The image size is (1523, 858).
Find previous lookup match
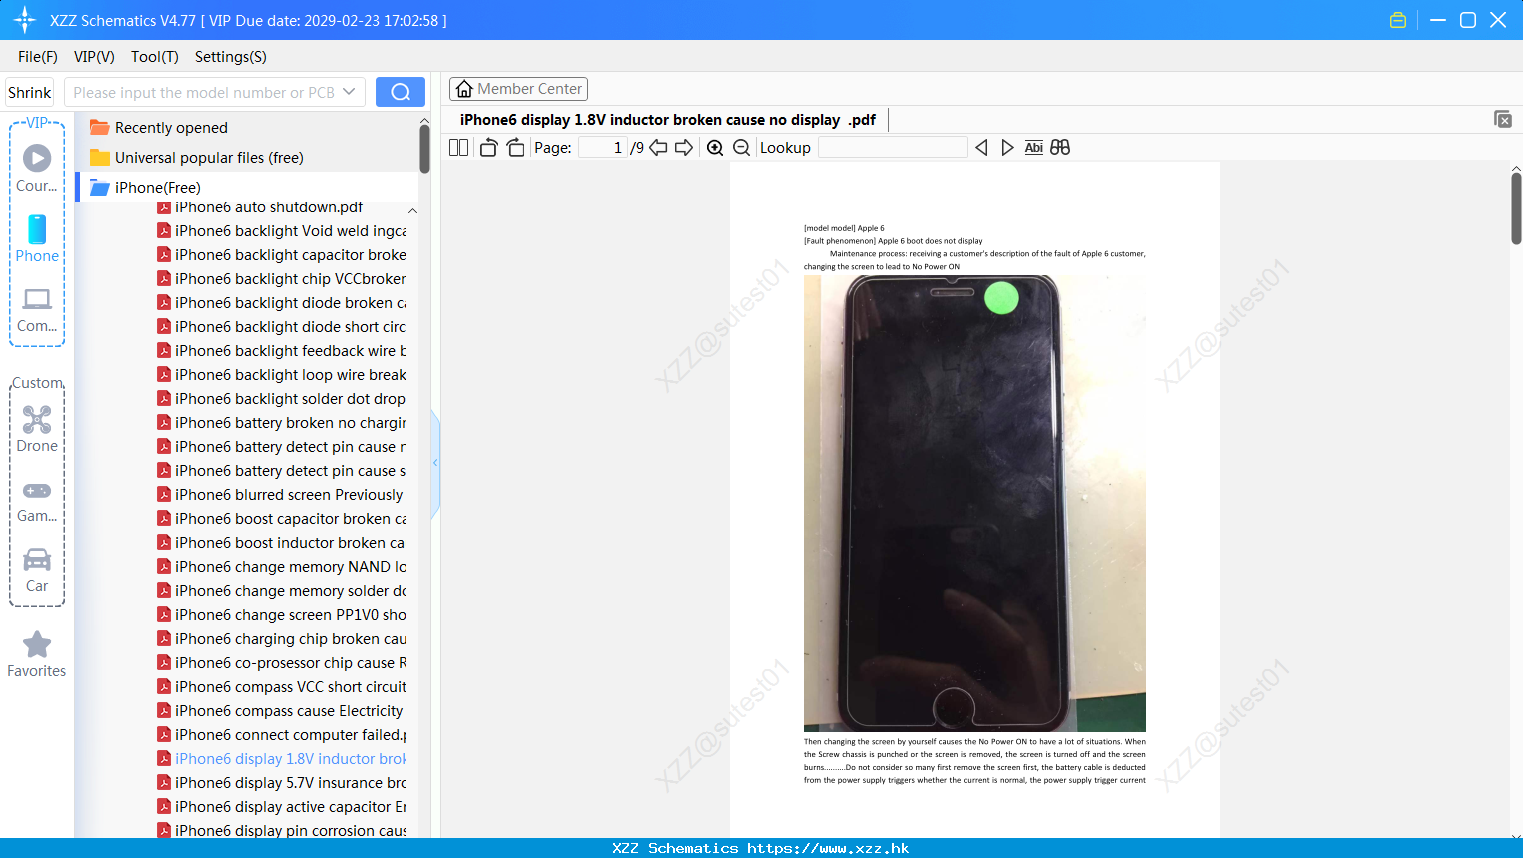click(x=981, y=147)
